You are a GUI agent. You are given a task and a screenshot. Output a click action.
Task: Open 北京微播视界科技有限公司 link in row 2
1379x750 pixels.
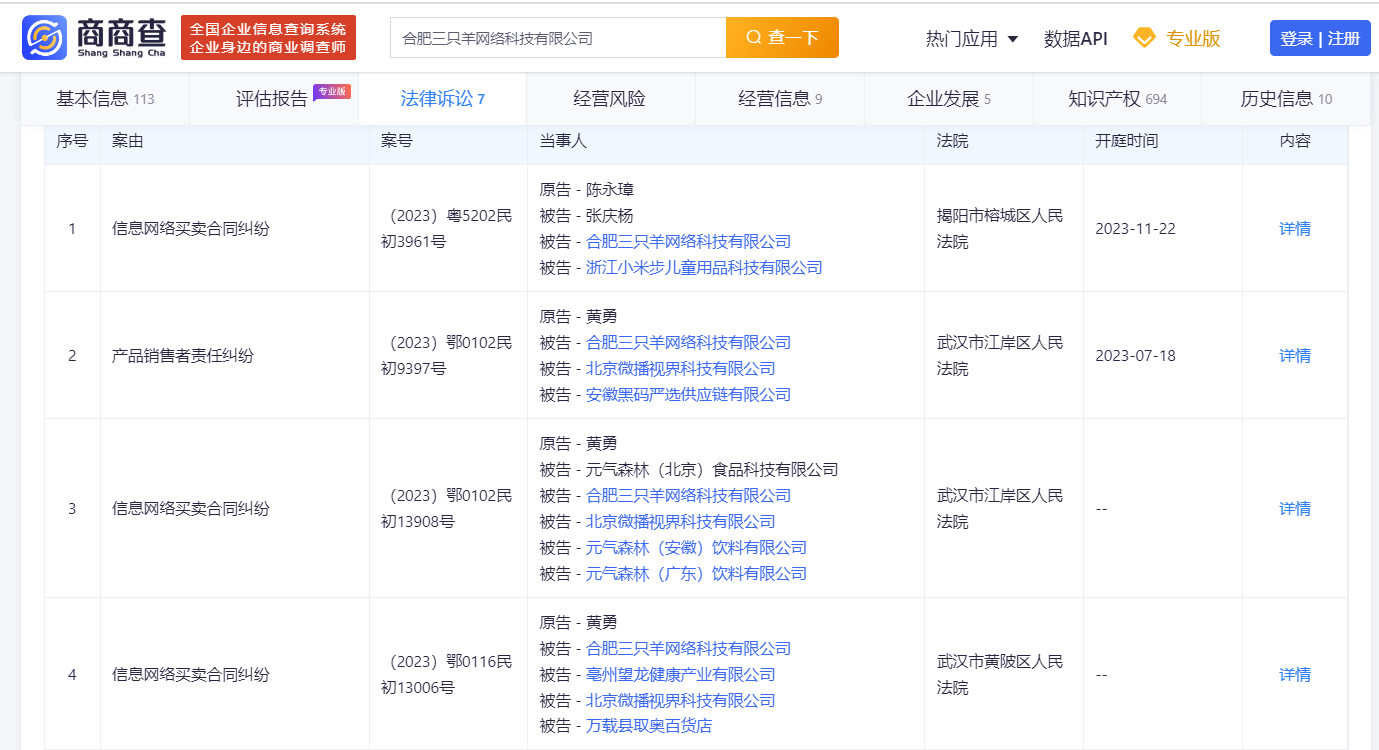click(680, 368)
